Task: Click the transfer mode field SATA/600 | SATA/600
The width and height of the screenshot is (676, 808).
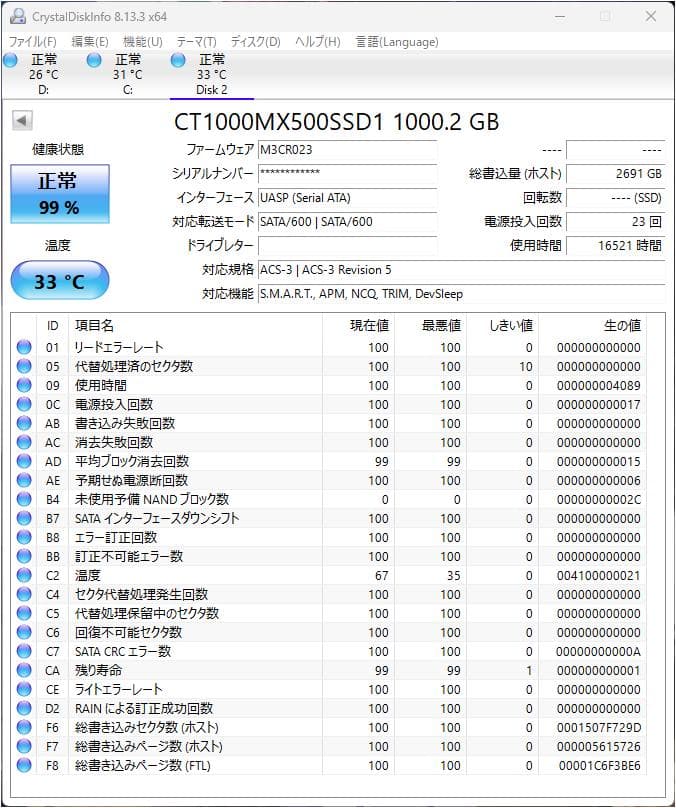Action: 347,222
